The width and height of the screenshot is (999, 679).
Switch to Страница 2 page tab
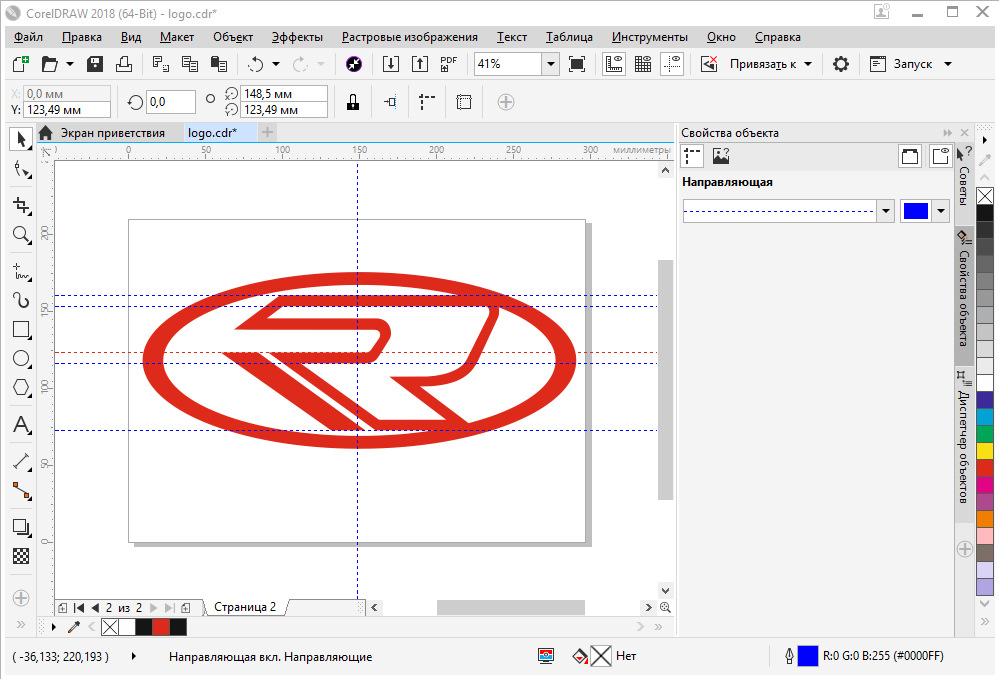(245, 606)
